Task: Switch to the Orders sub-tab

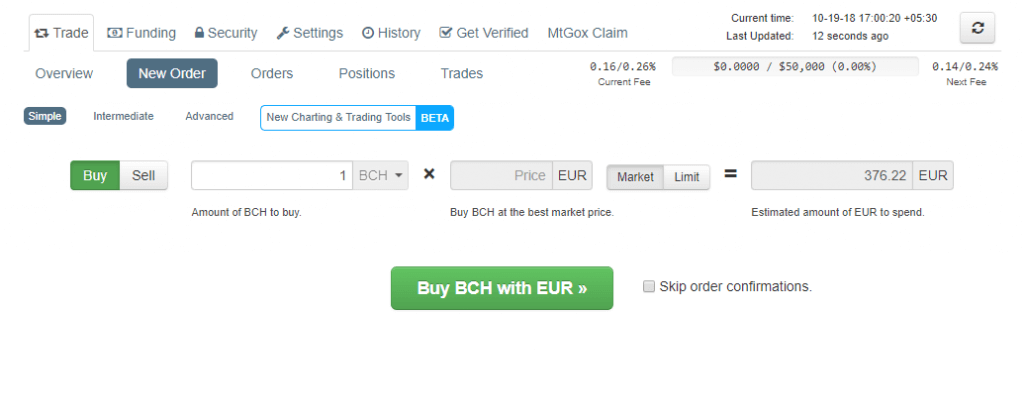Action: pyautogui.click(x=272, y=73)
